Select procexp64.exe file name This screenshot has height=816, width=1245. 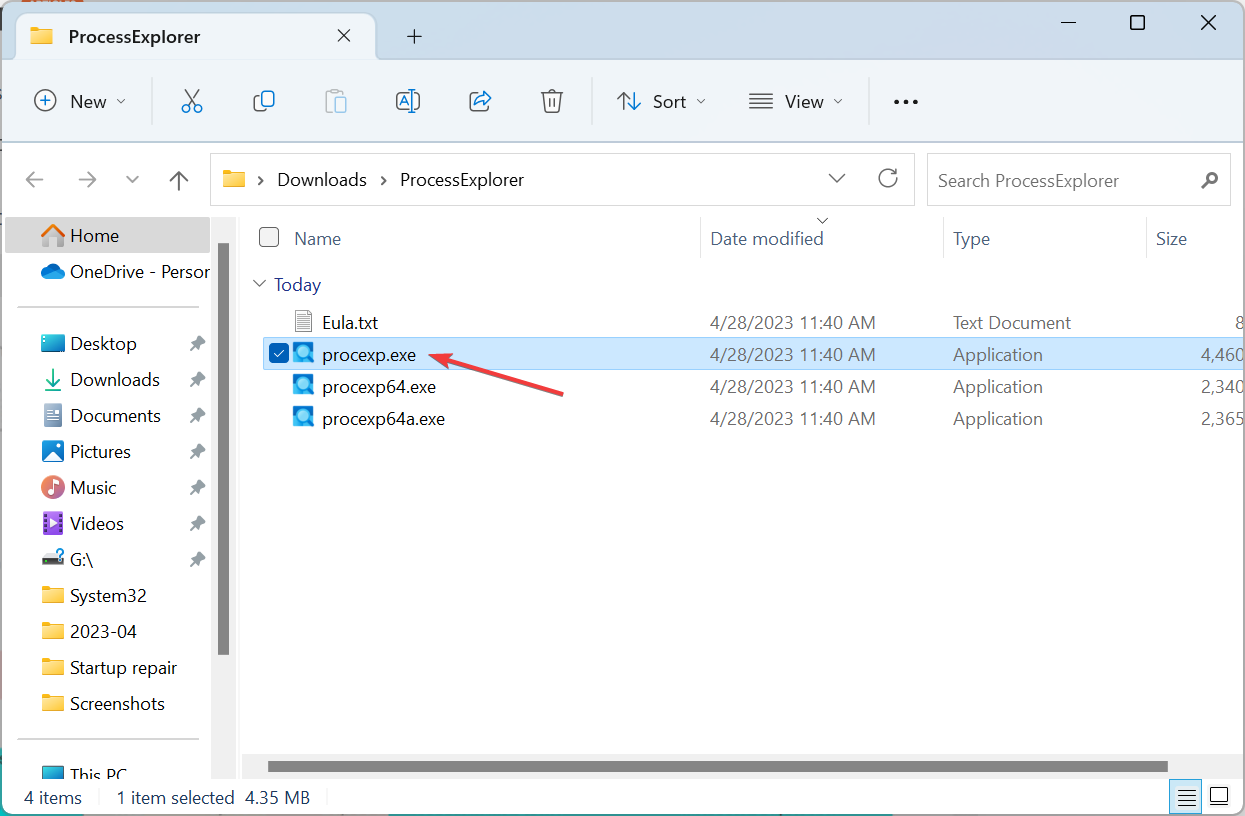[x=379, y=386]
